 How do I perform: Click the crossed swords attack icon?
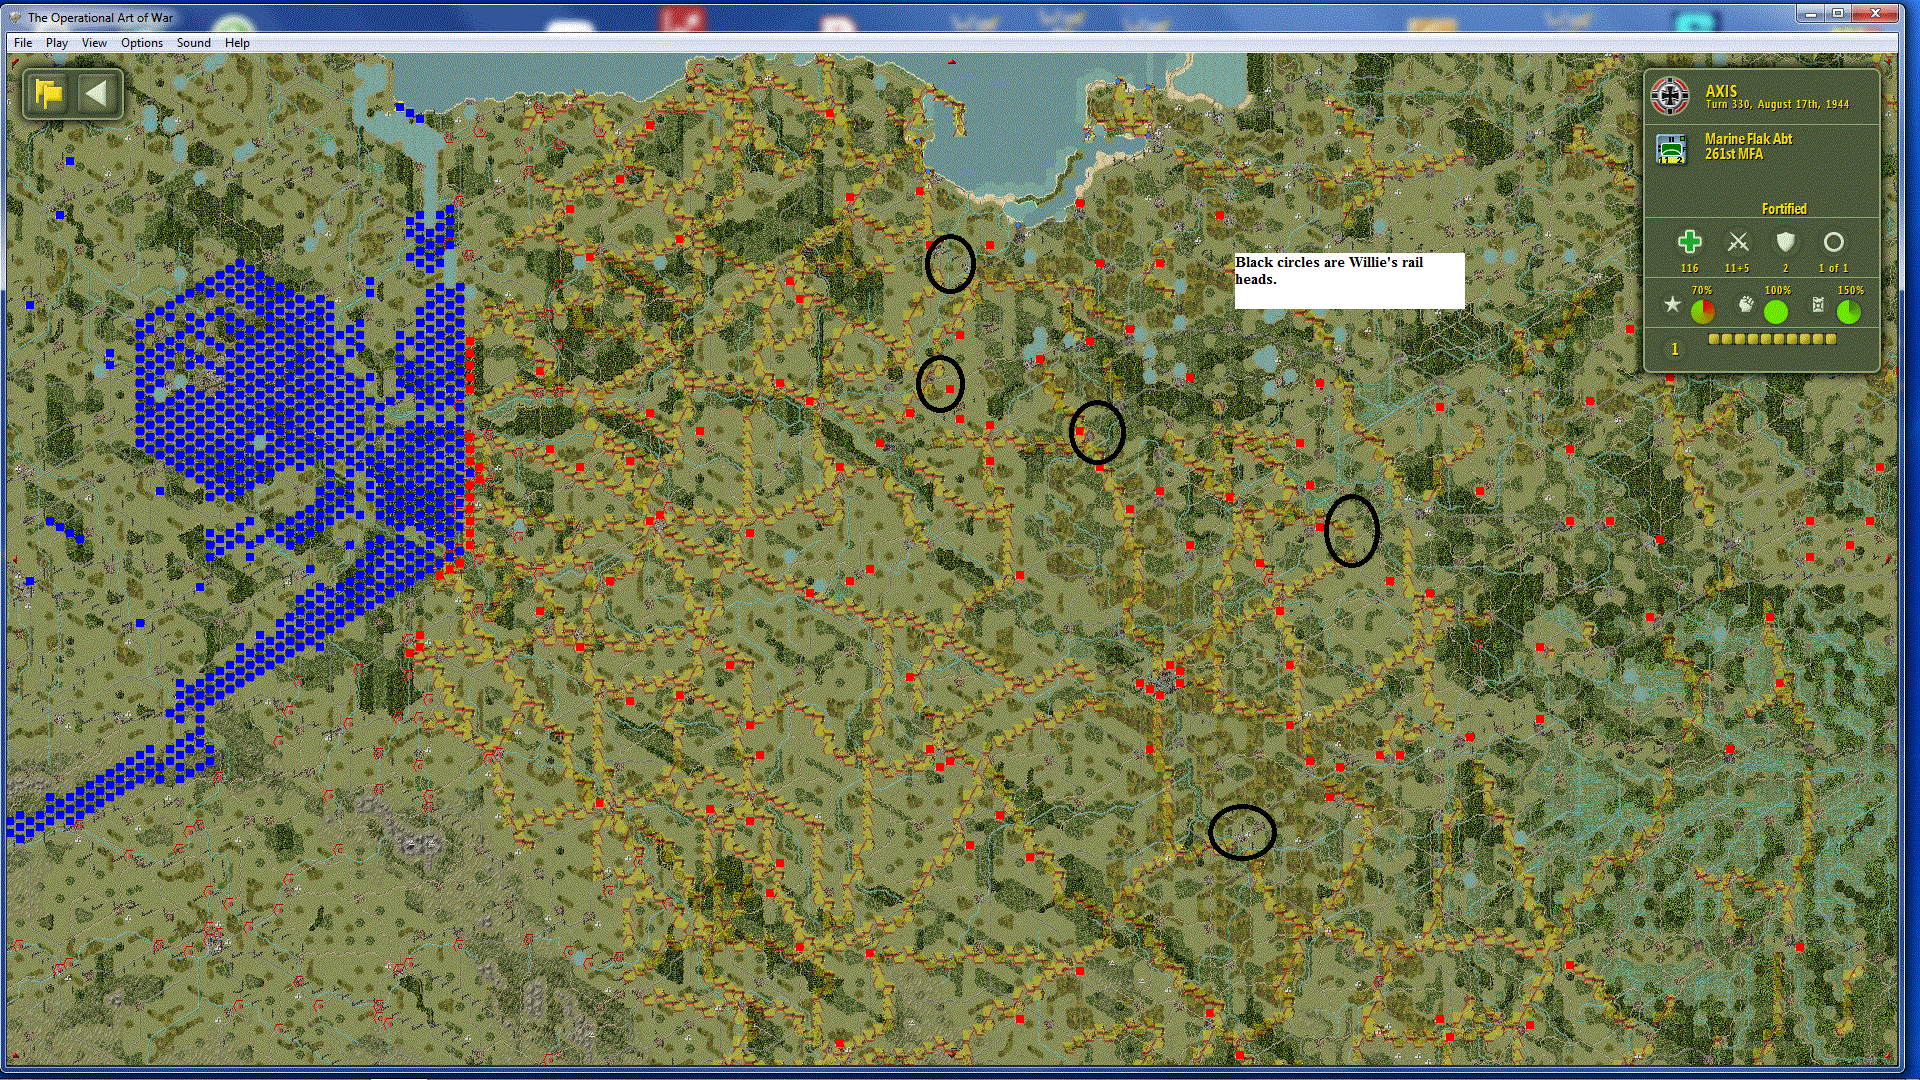(1737, 242)
